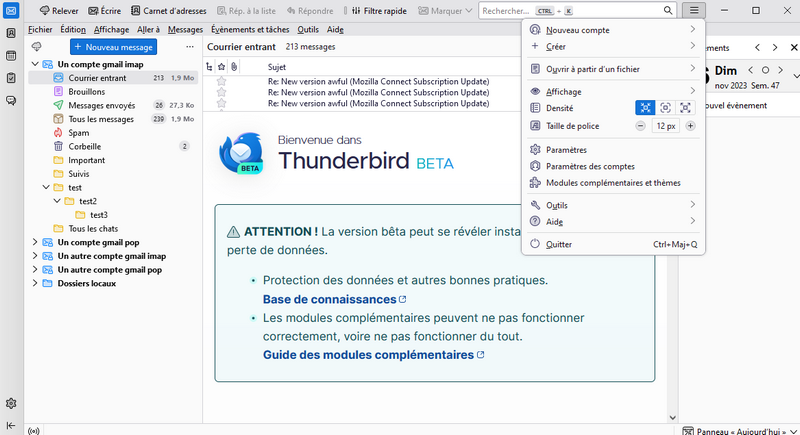Select the relaxed density option
The width and height of the screenshot is (800, 435).
685,108
